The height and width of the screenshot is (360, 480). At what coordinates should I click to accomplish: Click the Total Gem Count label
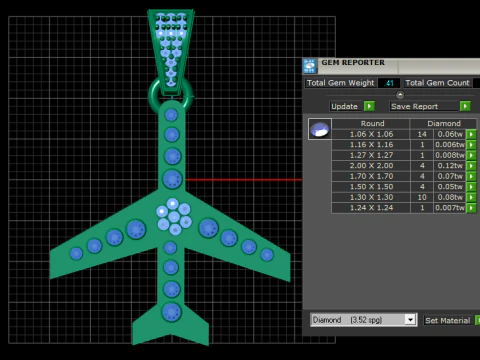437,83
